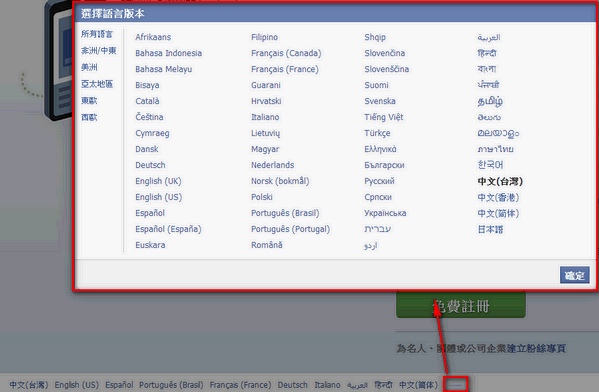Viewport: 599px width, 392px height.
Task: Choose Hrvatski language
Action: [266, 101]
